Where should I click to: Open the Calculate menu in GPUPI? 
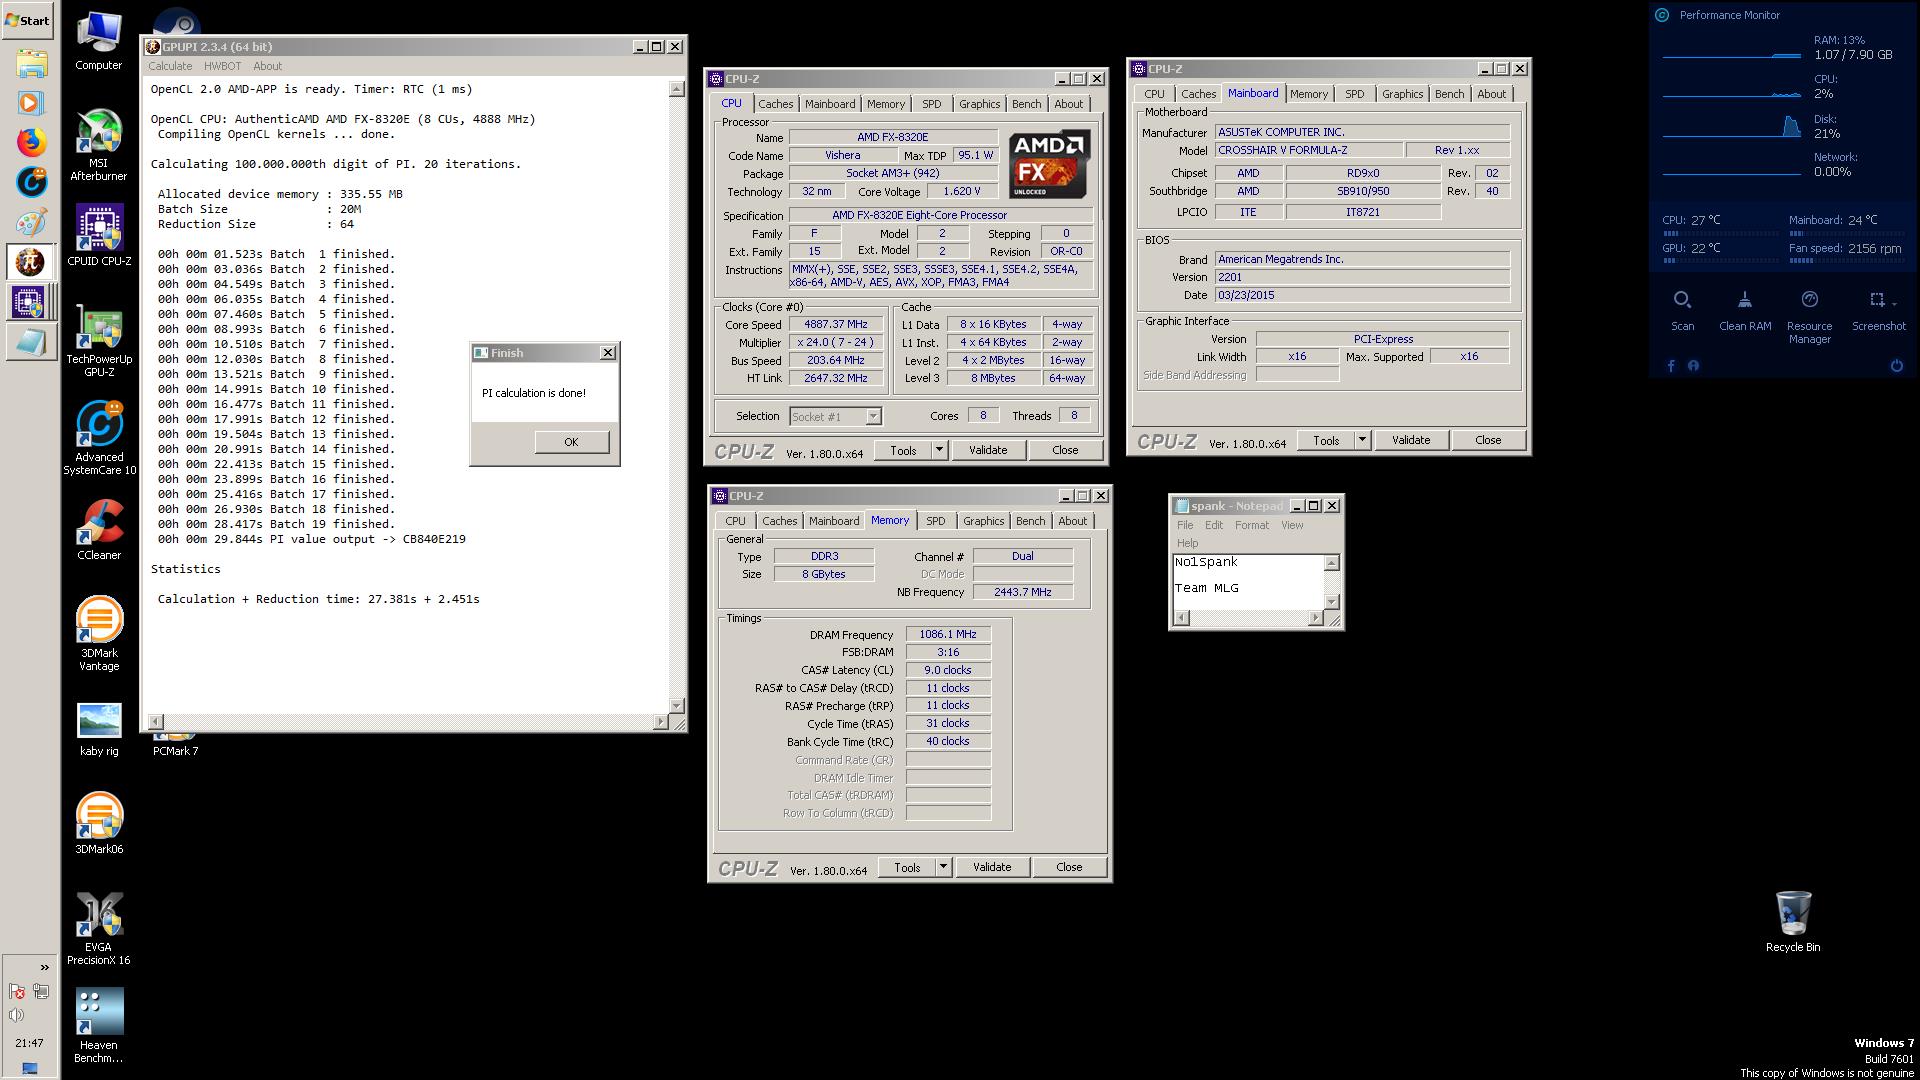pos(170,66)
